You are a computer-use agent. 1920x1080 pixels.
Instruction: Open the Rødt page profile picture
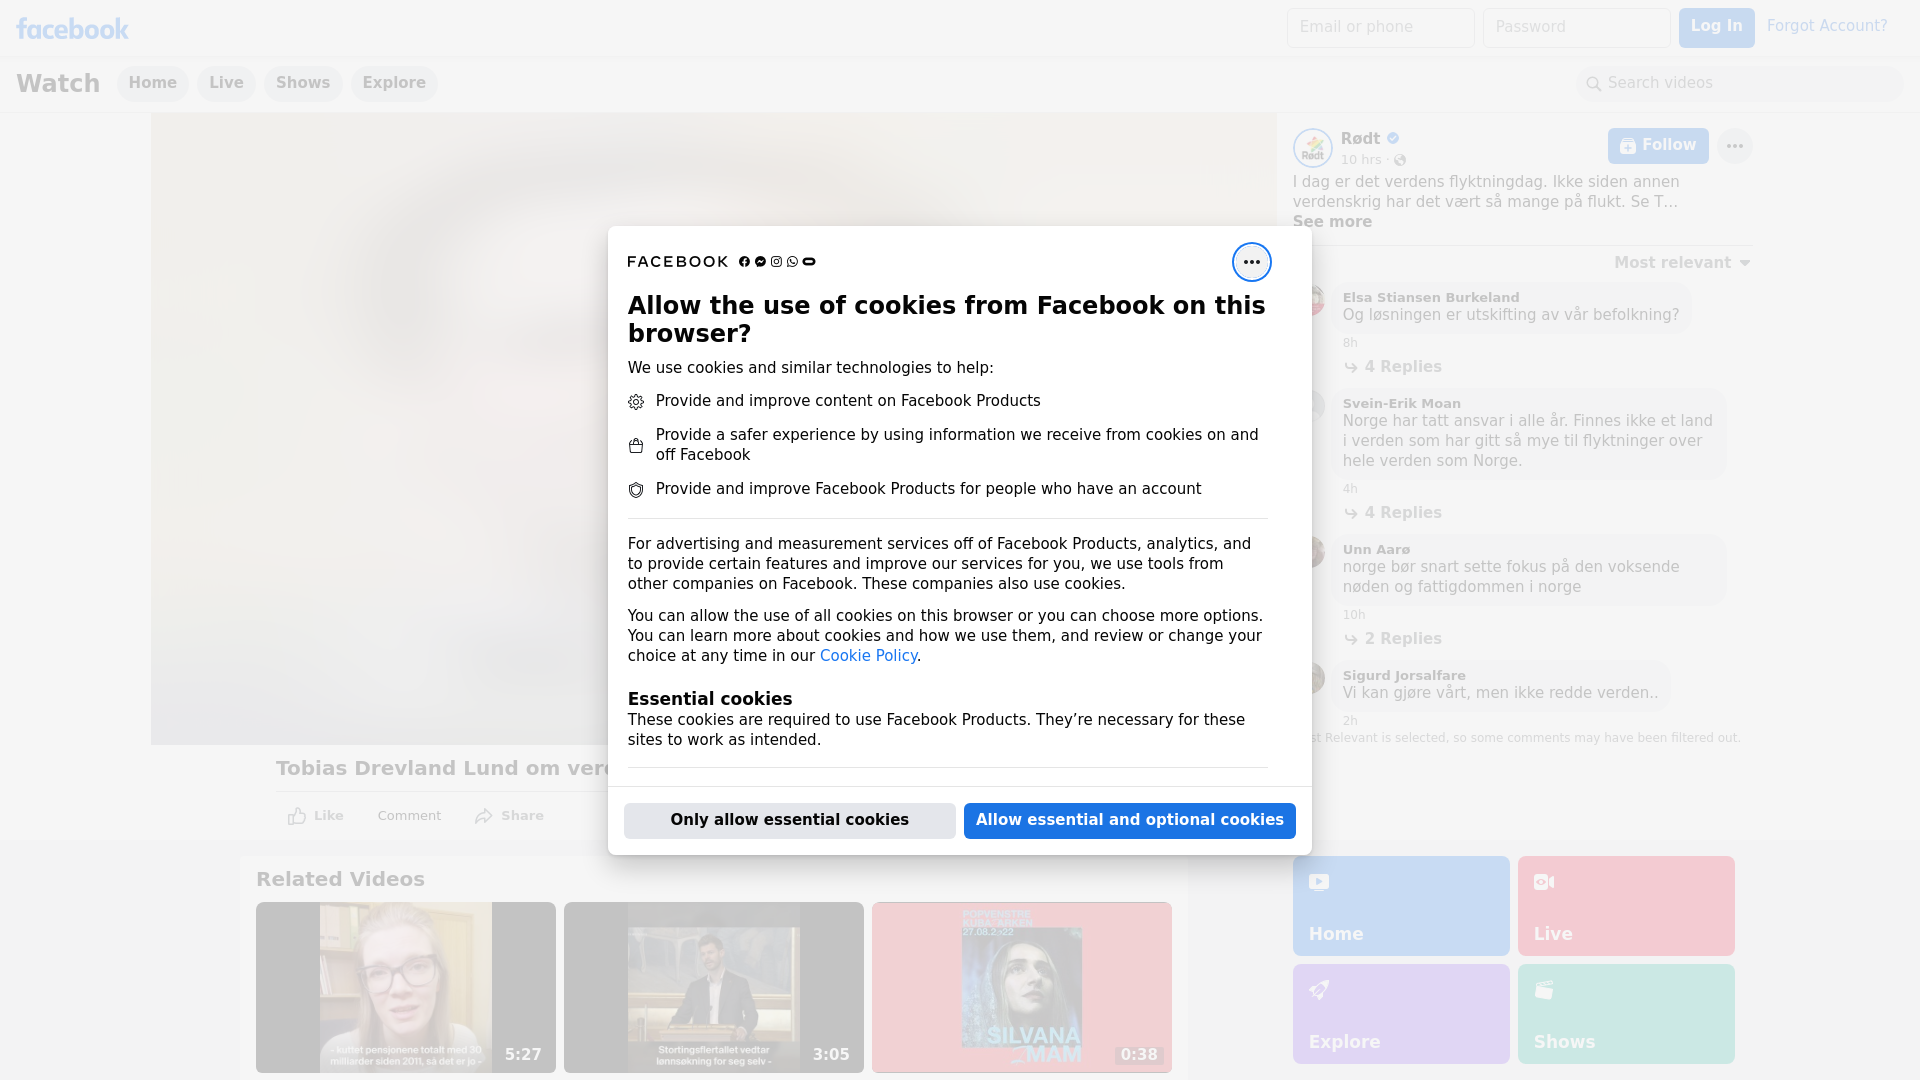1312,148
